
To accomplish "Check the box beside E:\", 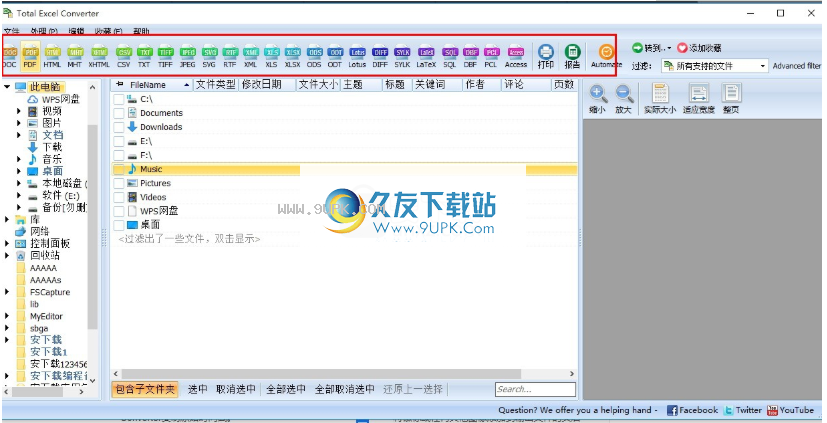I will [x=119, y=141].
